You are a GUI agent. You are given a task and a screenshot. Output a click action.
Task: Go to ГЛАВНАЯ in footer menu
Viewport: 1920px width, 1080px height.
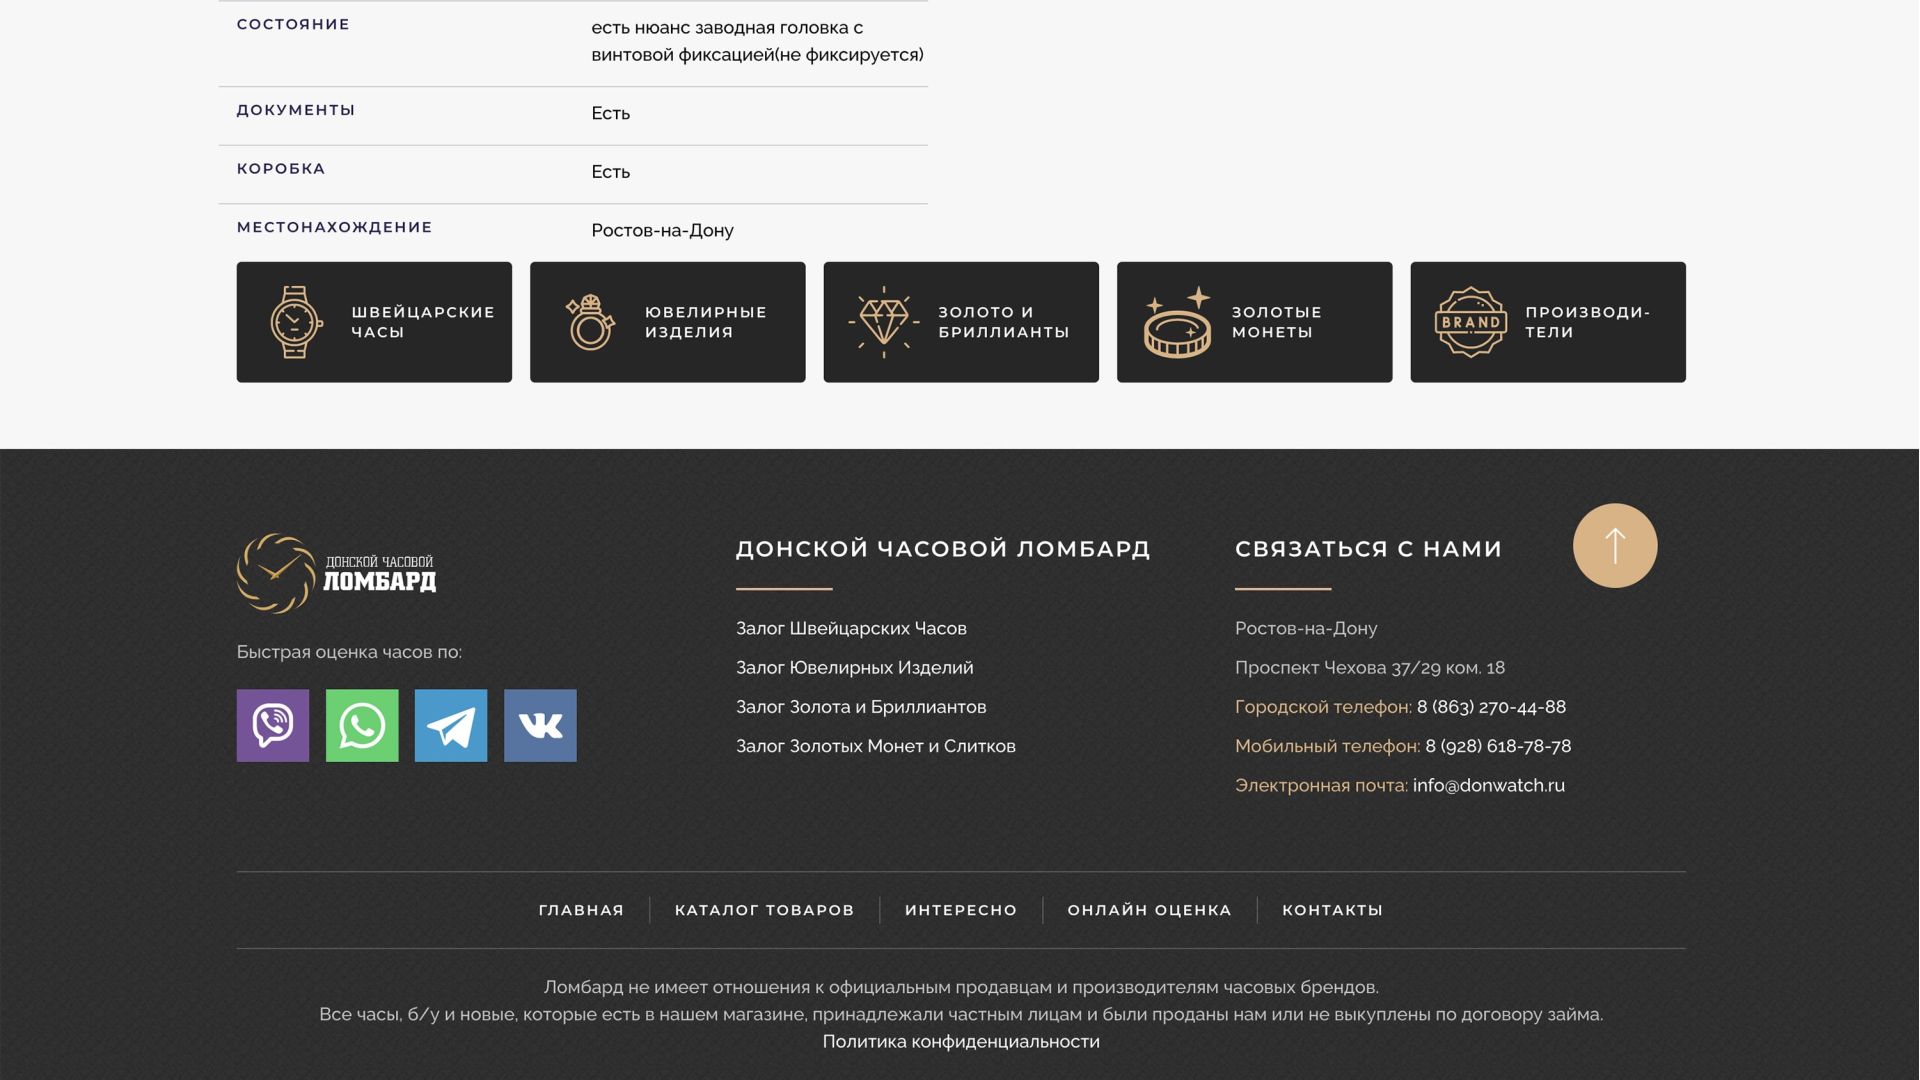click(581, 910)
